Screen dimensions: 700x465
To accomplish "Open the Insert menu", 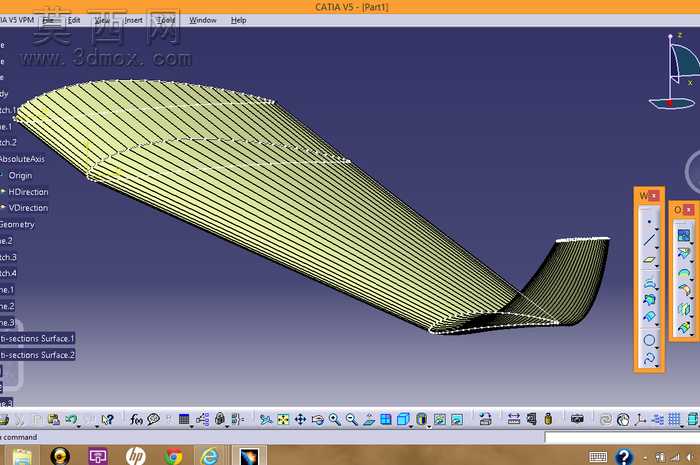I will click(x=133, y=20).
